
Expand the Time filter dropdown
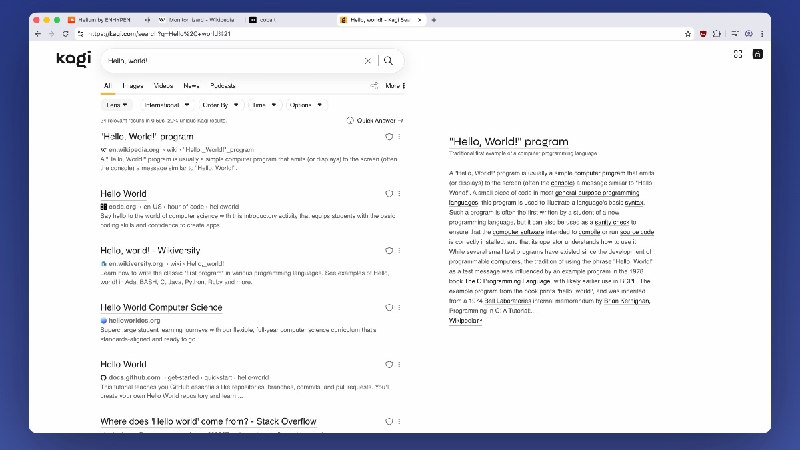(263, 104)
